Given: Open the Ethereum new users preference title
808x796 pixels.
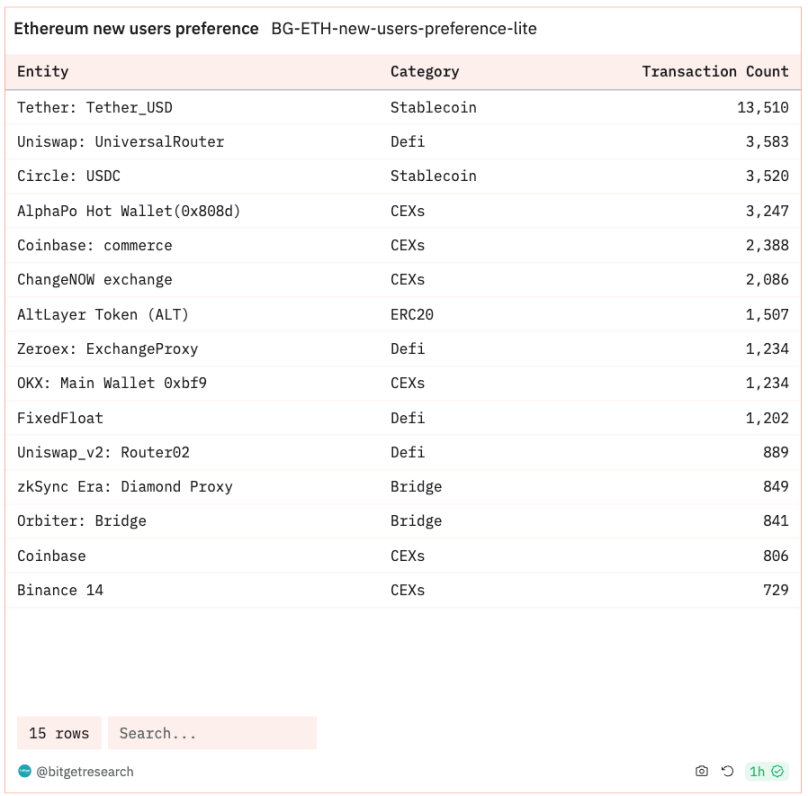Looking at the screenshot, I should pyautogui.click(x=136, y=29).
